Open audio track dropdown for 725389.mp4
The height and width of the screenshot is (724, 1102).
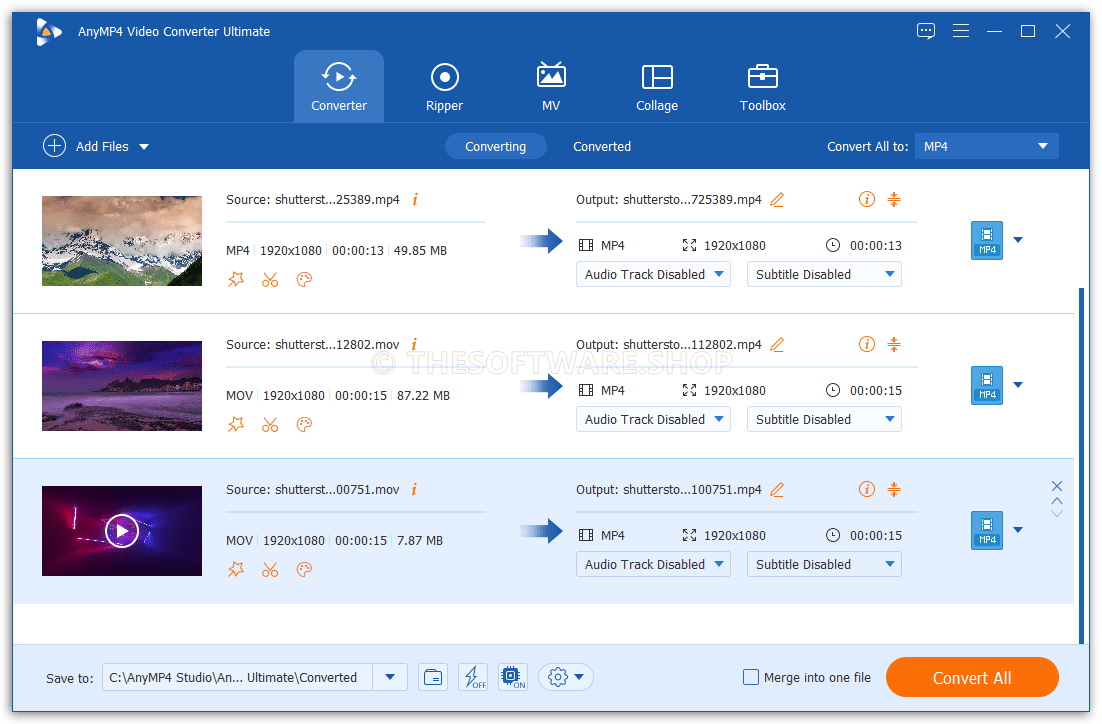tap(653, 274)
